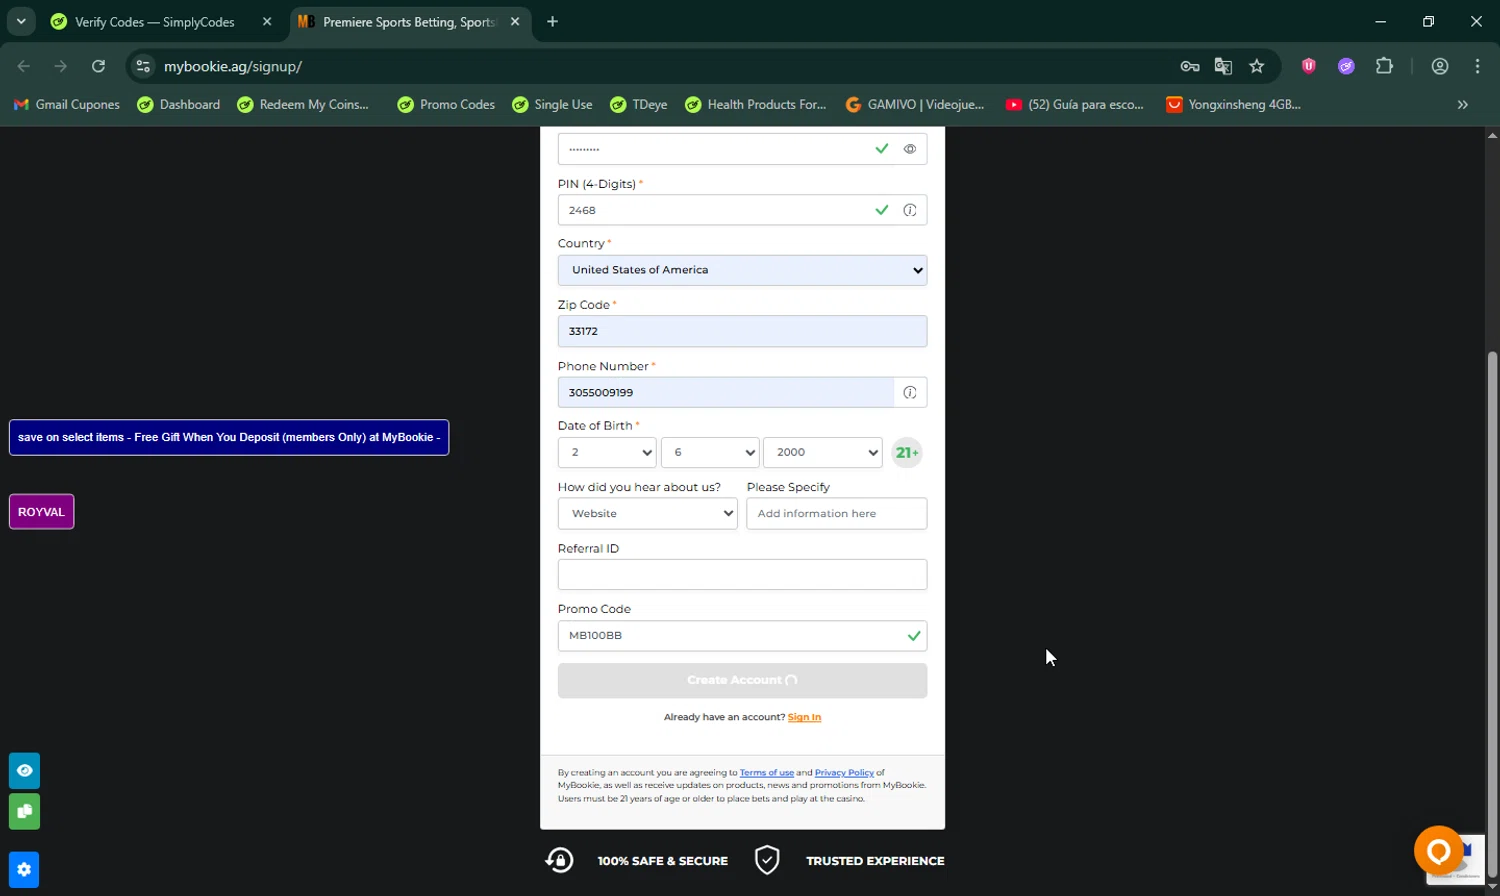Click the address bar URL
This screenshot has height=896, width=1500.
[233, 67]
